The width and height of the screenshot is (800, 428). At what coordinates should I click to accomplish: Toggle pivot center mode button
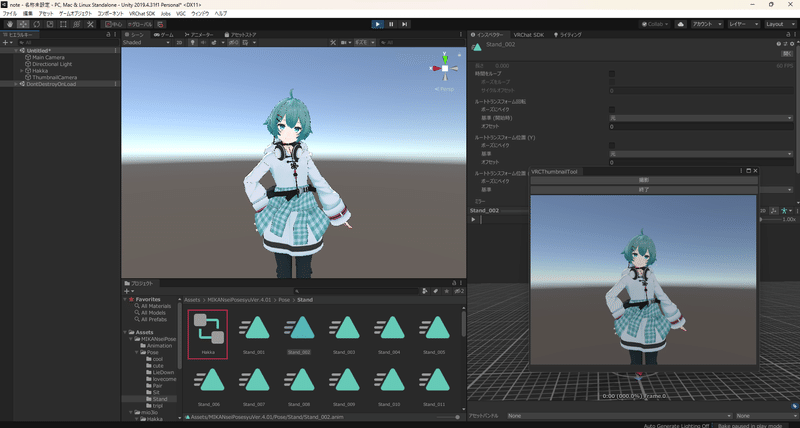pyautogui.click(x=113, y=24)
